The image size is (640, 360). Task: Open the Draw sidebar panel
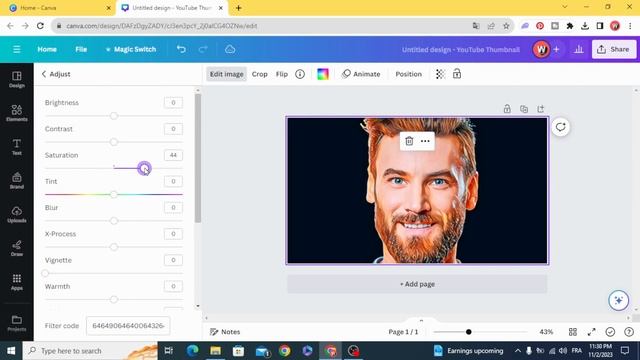click(x=17, y=248)
